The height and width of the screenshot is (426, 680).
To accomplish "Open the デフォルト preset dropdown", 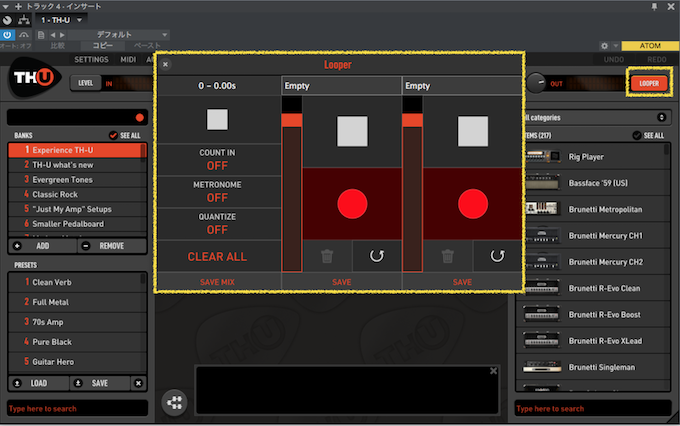I will click(x=118, y=35).
